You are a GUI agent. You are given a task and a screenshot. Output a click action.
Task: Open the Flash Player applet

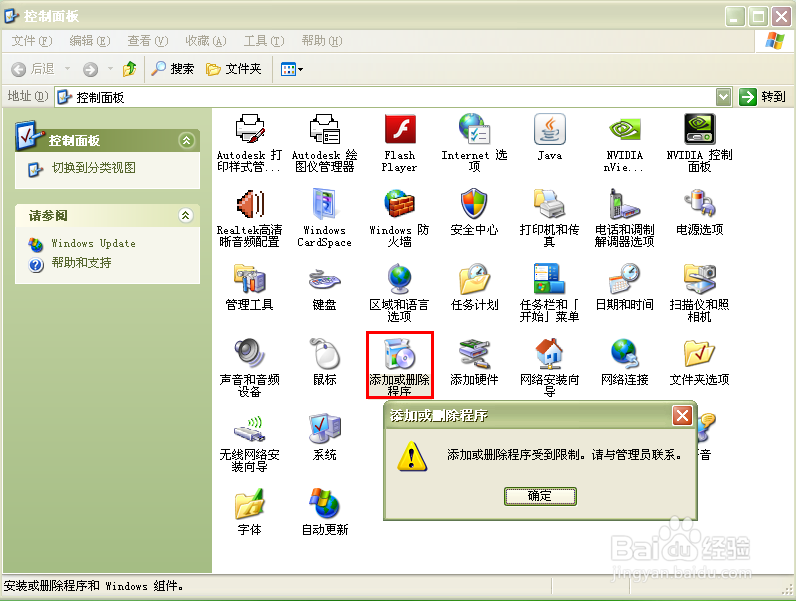(400, 143)
